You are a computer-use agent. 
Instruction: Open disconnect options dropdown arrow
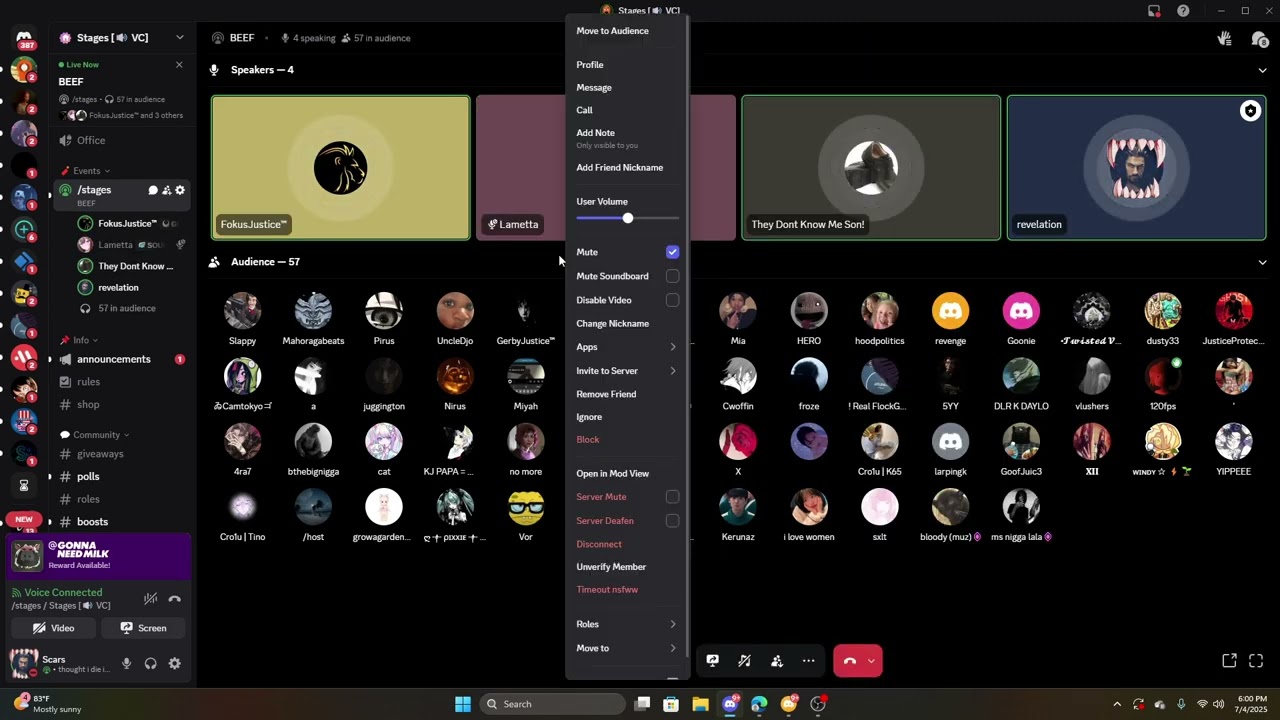point(872,661)
